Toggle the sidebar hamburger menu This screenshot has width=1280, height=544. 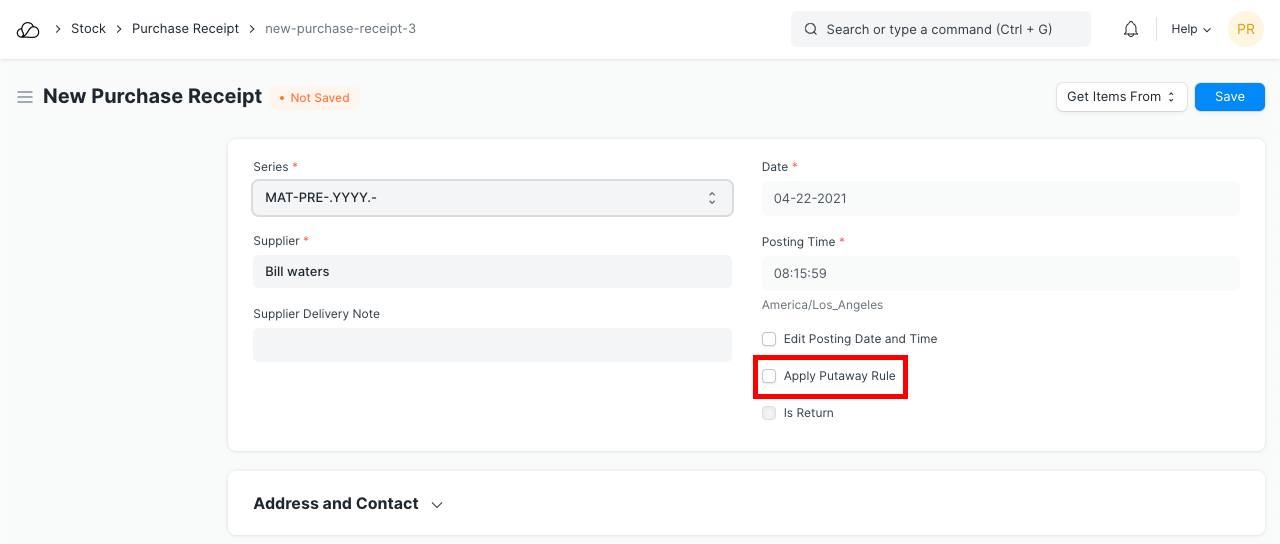coord(25,97)
